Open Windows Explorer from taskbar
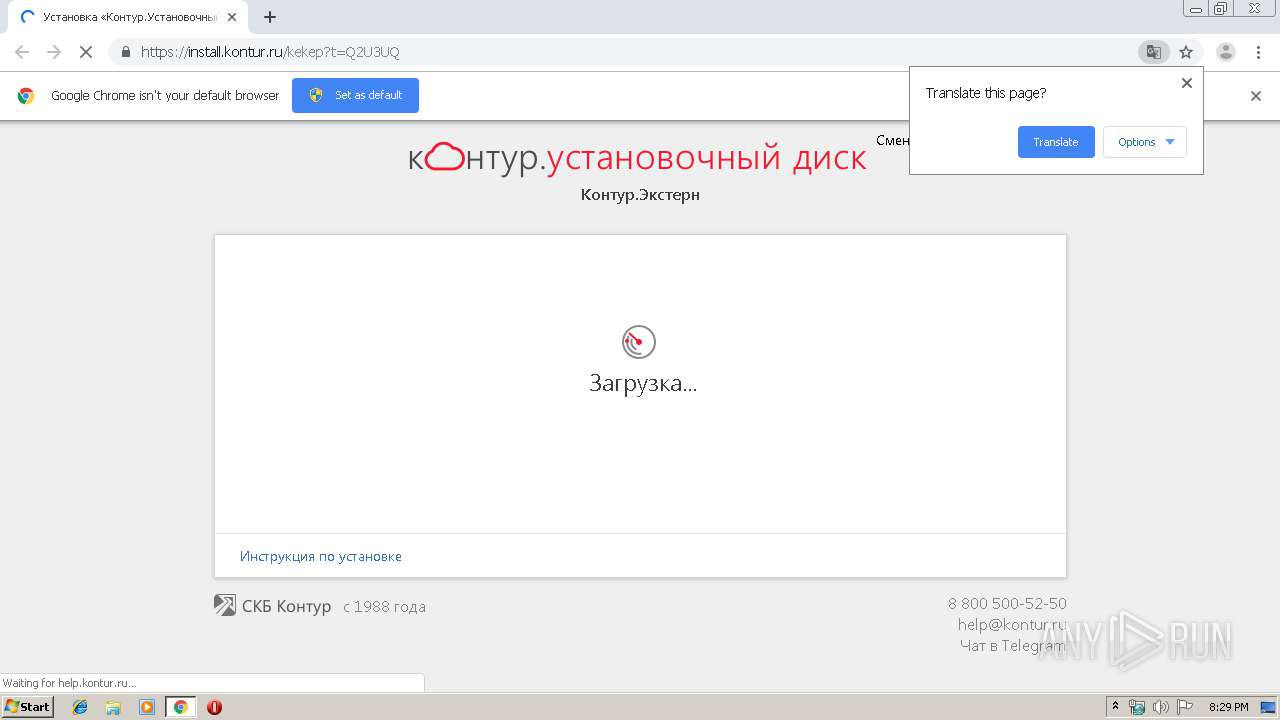 click(113, 707)
